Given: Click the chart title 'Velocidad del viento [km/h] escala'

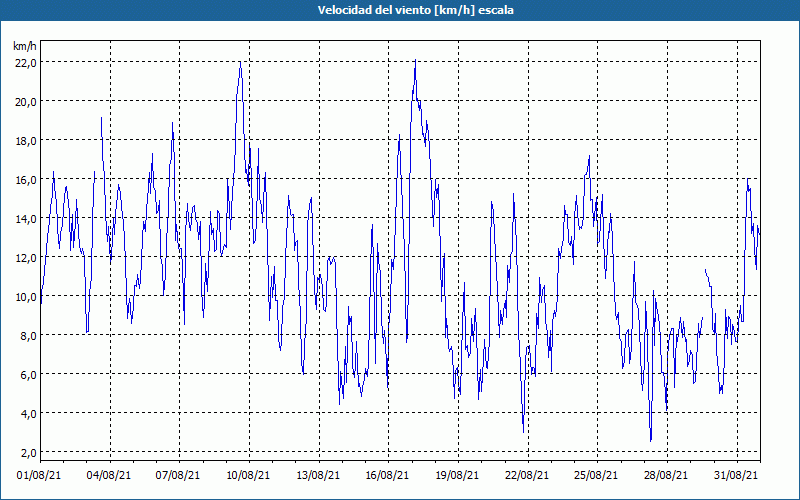Looking at the screenshot, I should 415,10.
